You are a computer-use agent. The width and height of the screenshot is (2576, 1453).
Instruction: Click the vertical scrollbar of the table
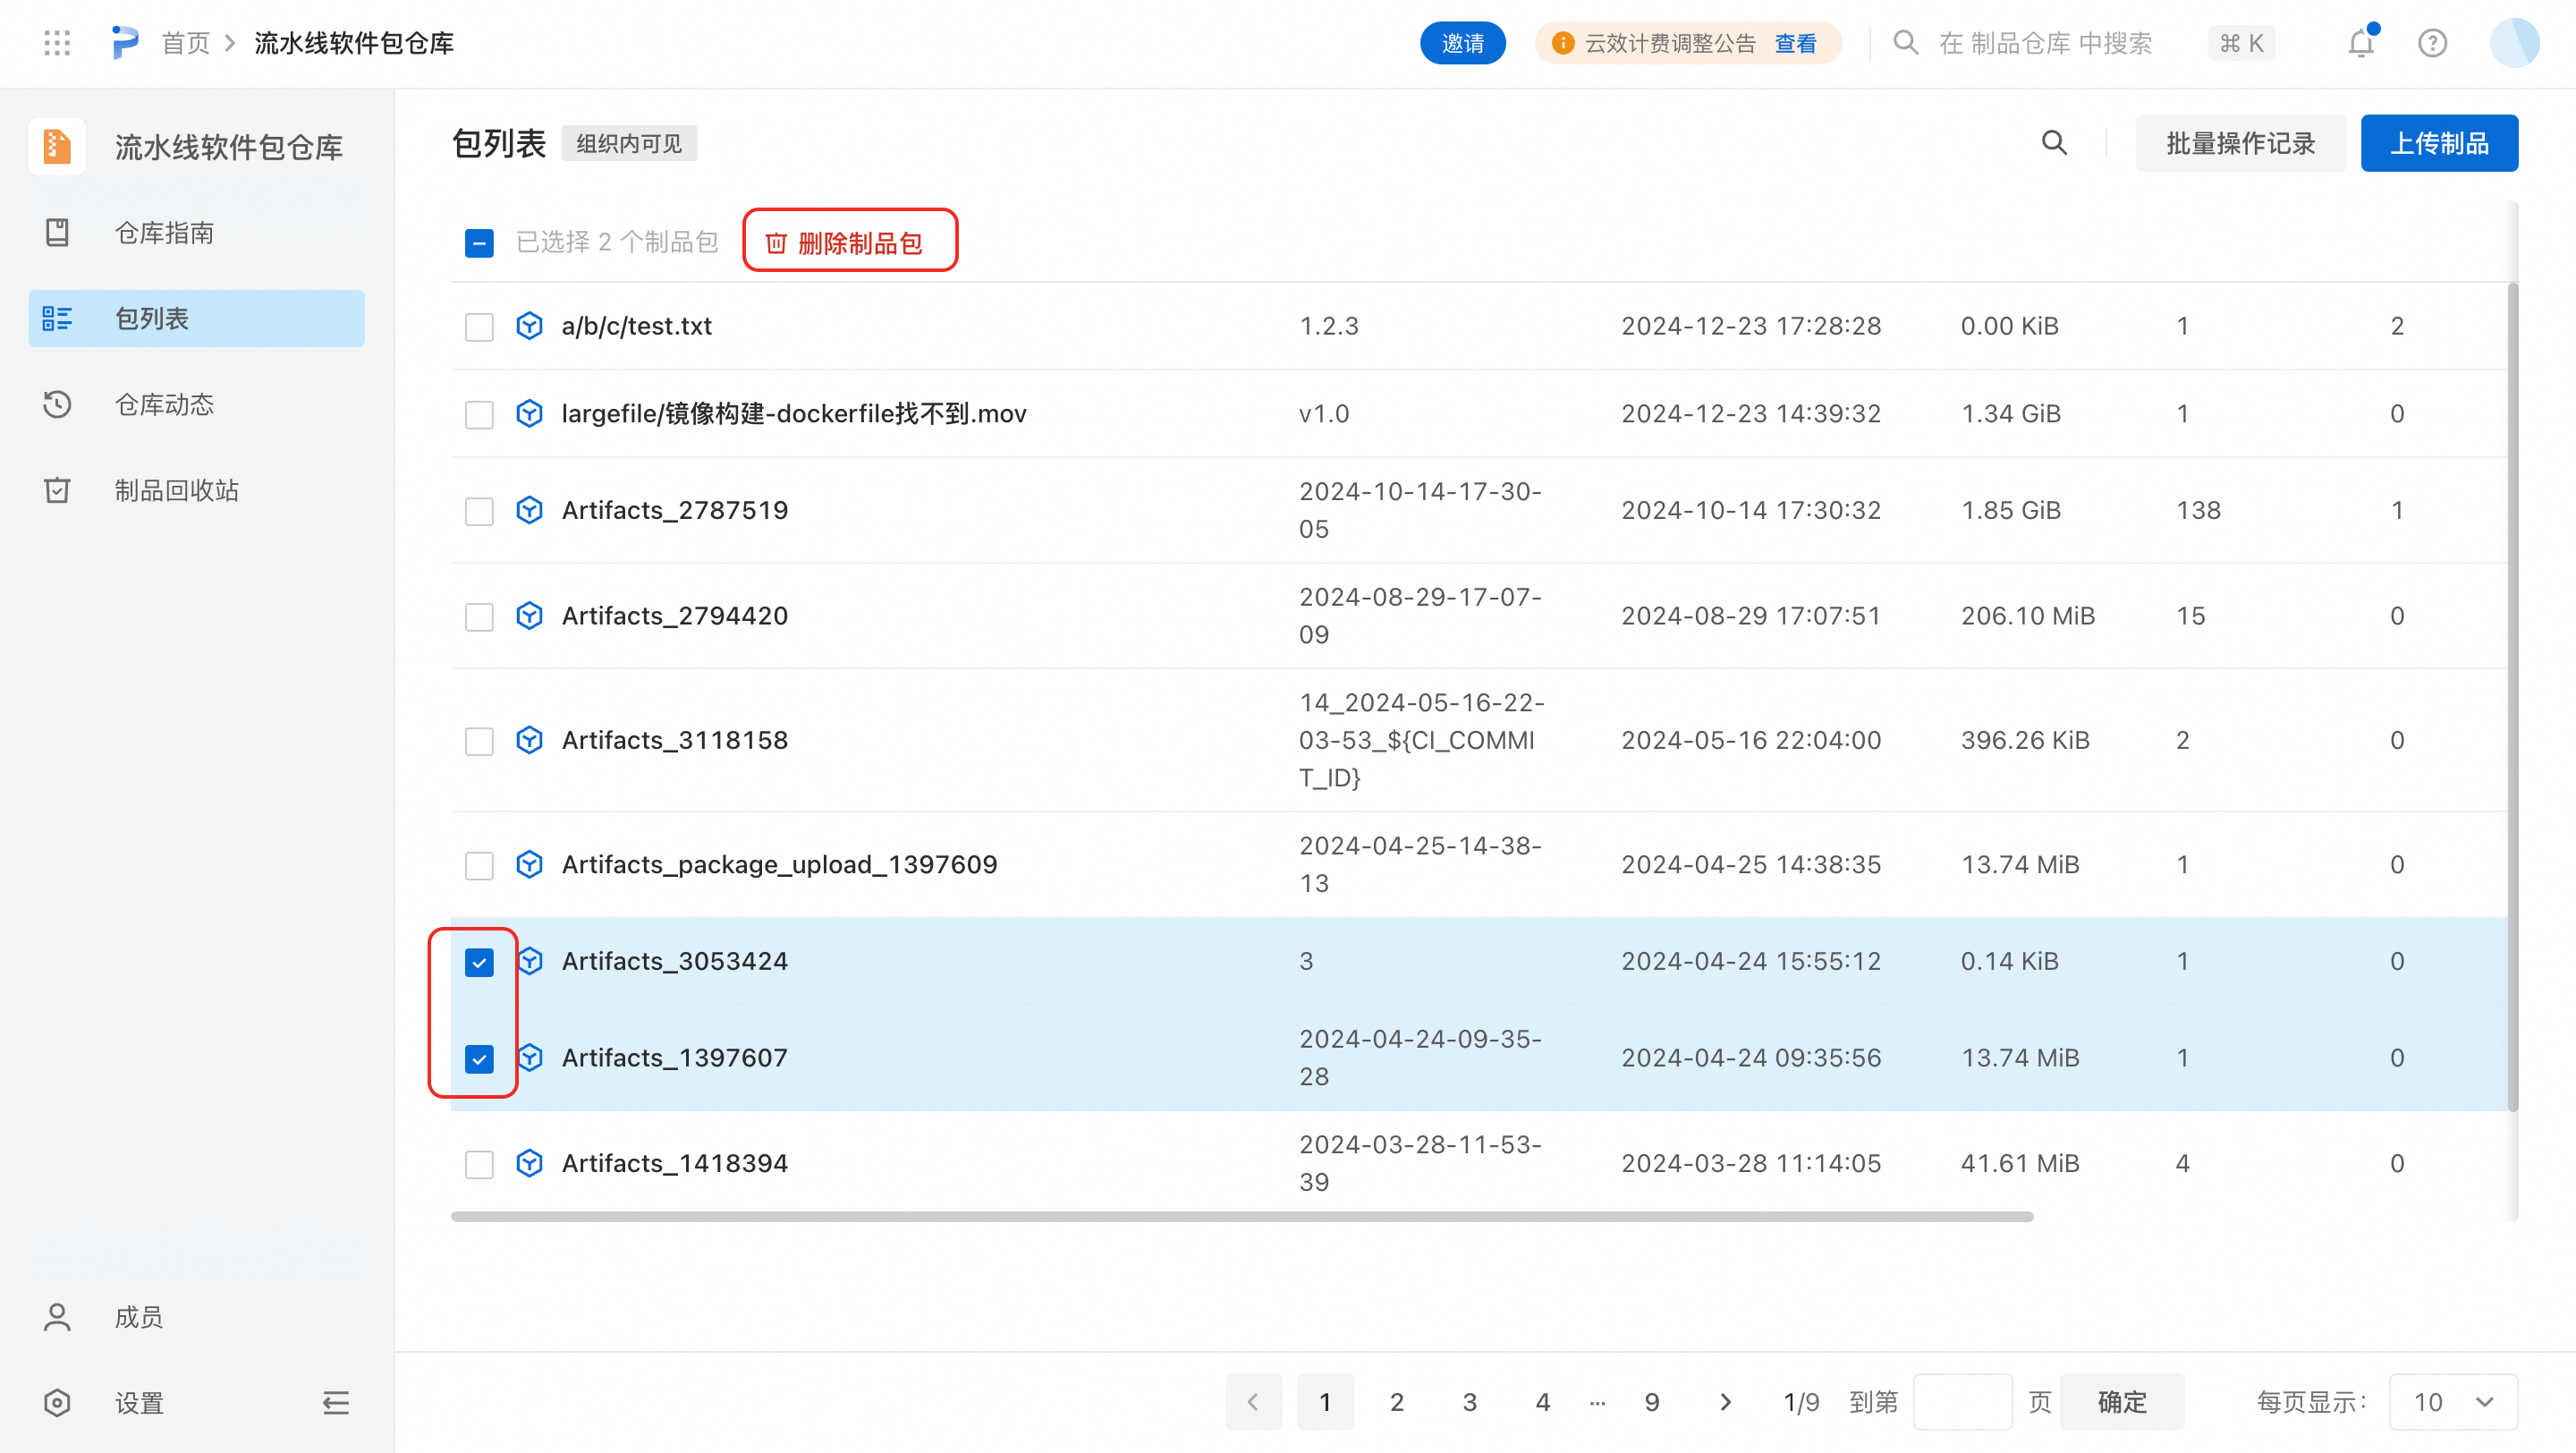2512,697
